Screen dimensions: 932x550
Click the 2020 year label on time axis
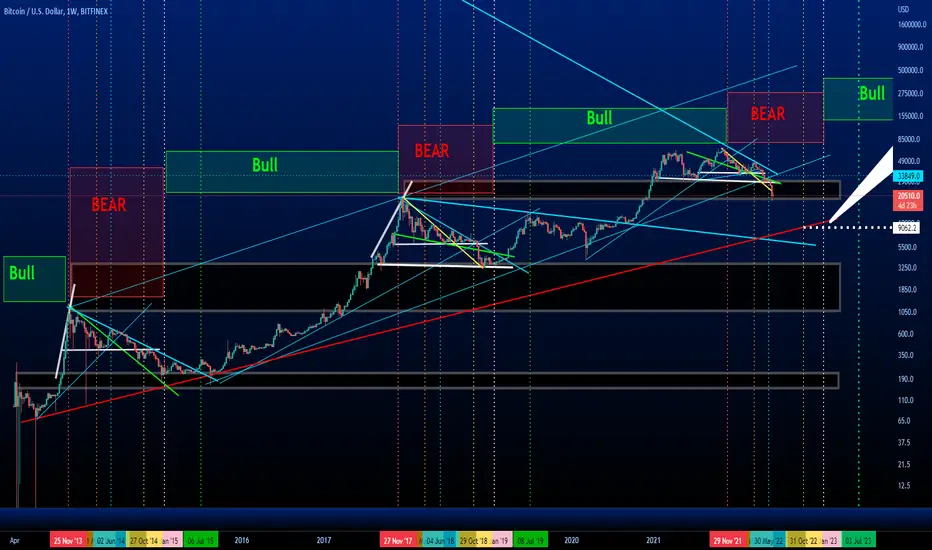[571, 540]
